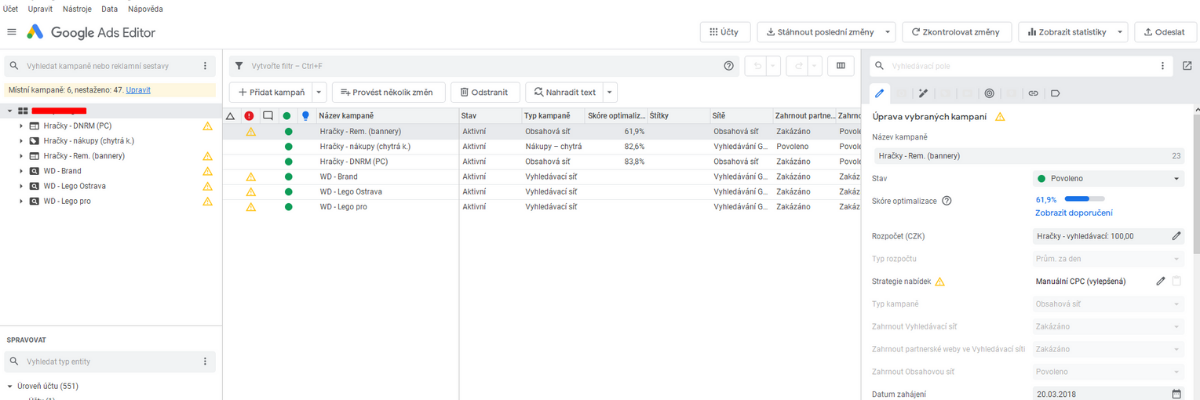The height and width of the screenshot is (400, 1200).
Task: Select Hračky - Rem. (bannery) in tree
Action: coord(84,156)
